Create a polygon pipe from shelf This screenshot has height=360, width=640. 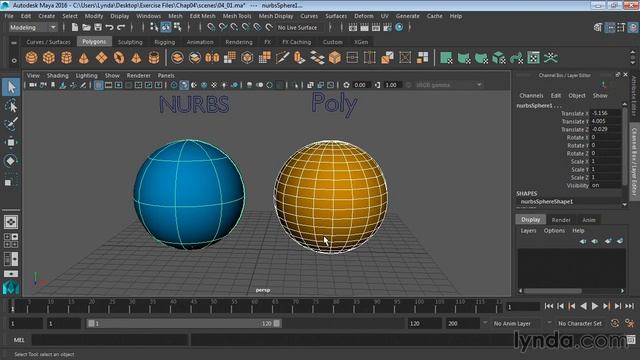tap(154, 58)
